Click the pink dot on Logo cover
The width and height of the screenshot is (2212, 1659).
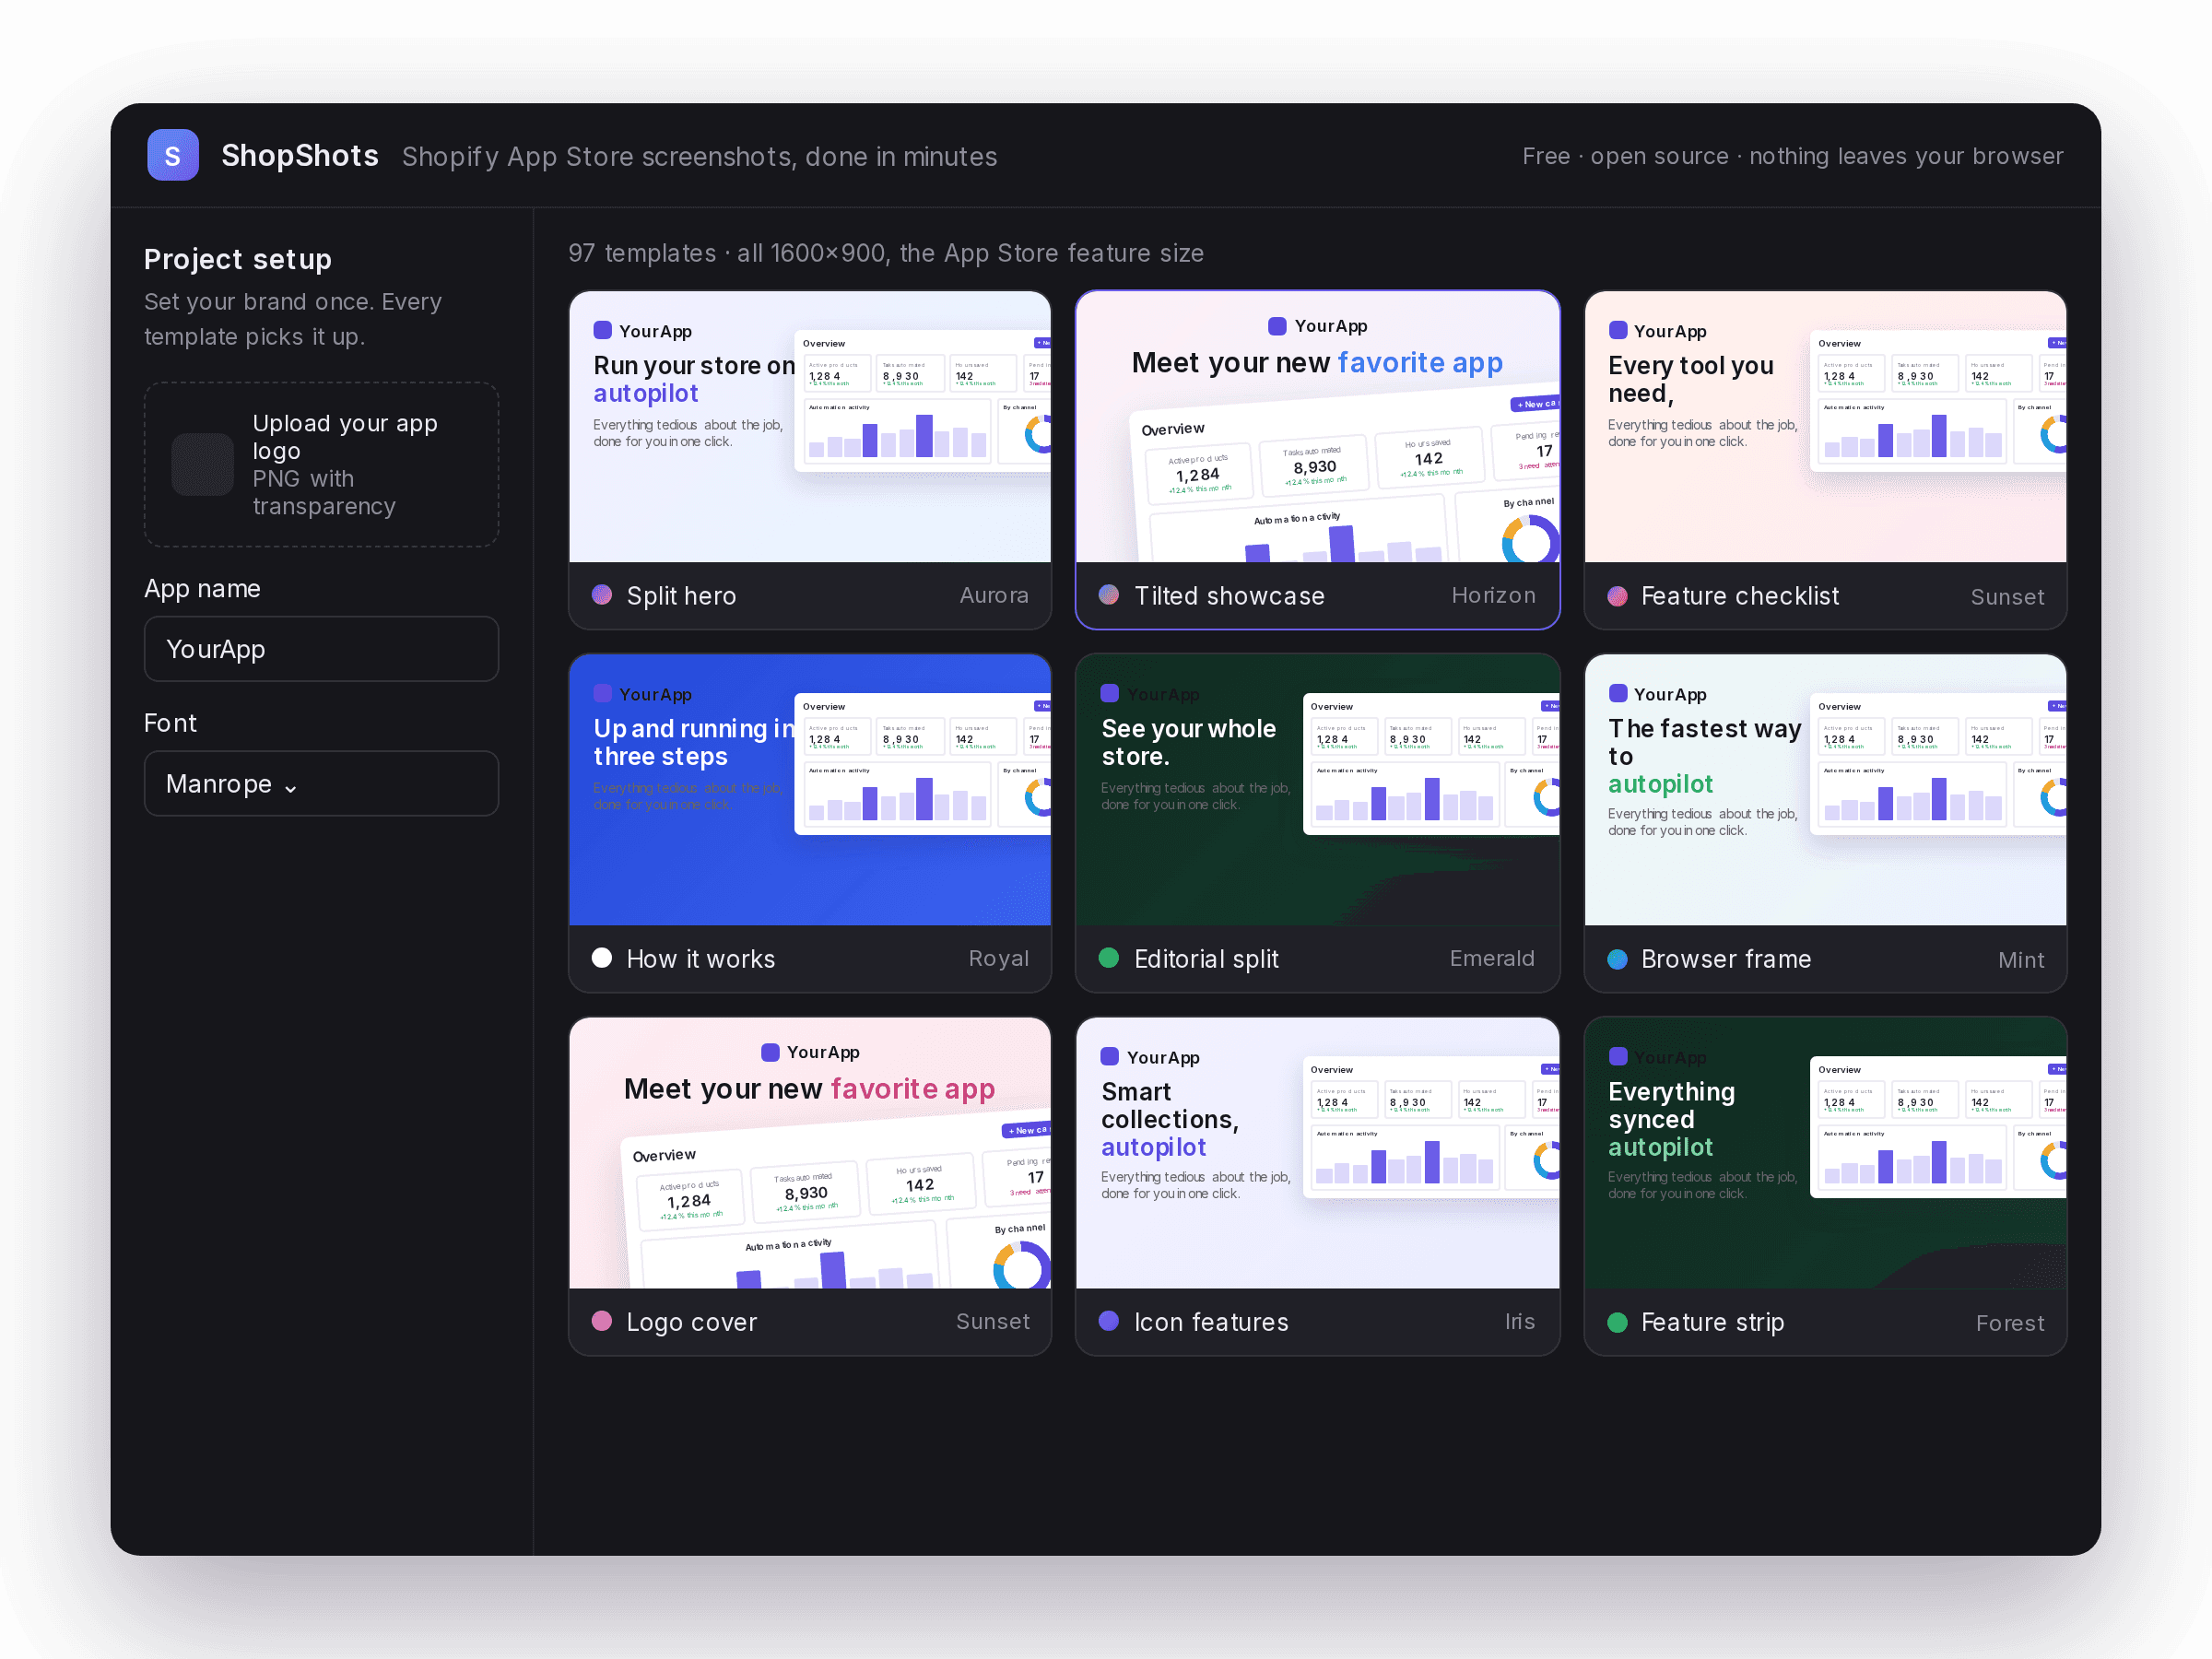pos(602,1321)
